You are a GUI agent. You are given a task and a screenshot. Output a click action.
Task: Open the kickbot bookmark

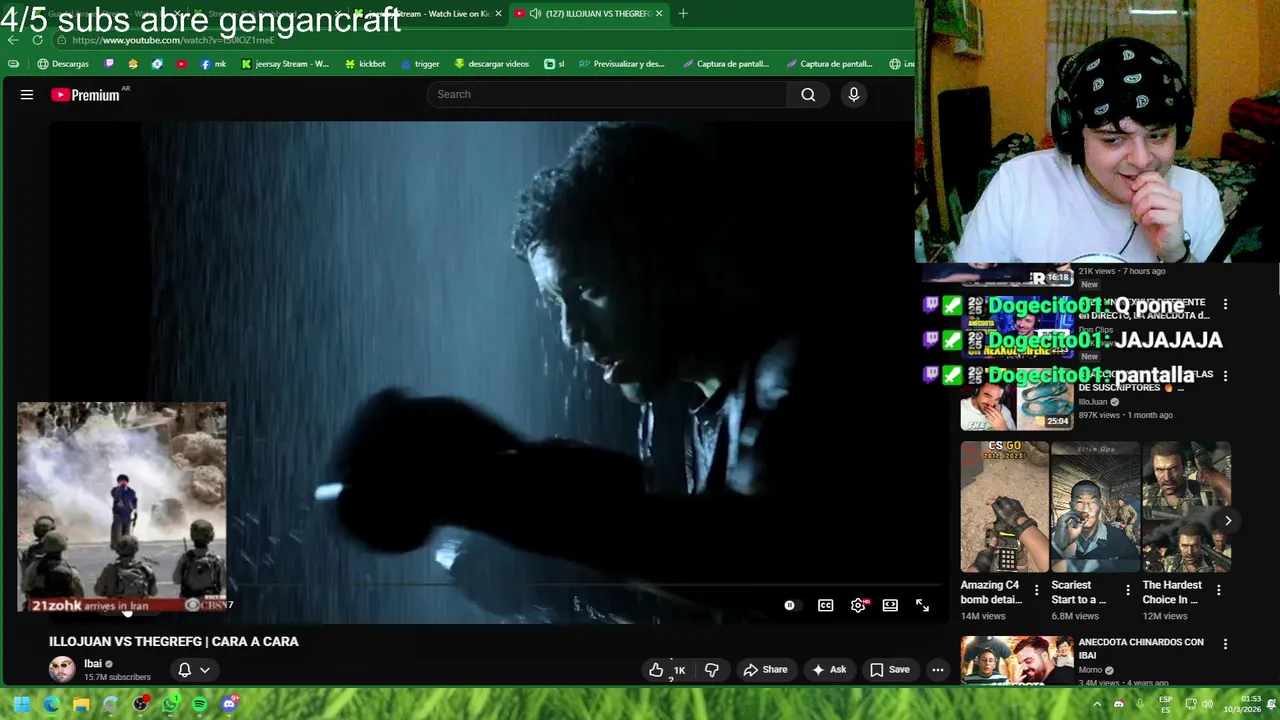point(365,64)
